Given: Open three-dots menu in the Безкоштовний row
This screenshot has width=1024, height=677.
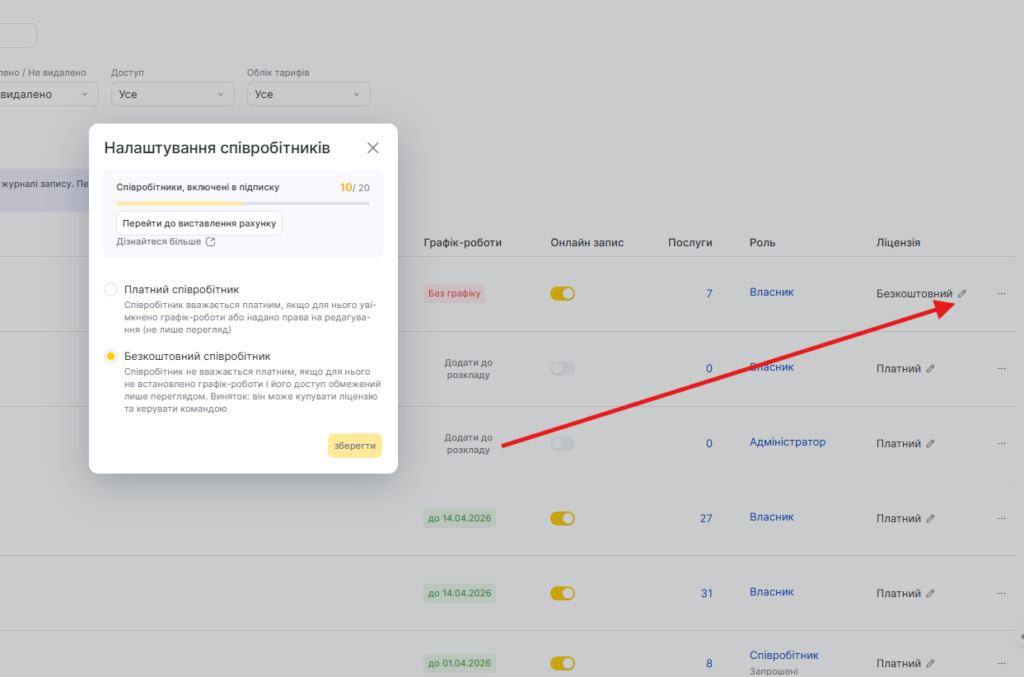Looking at the screenshot, I should tap(1001, 294).
